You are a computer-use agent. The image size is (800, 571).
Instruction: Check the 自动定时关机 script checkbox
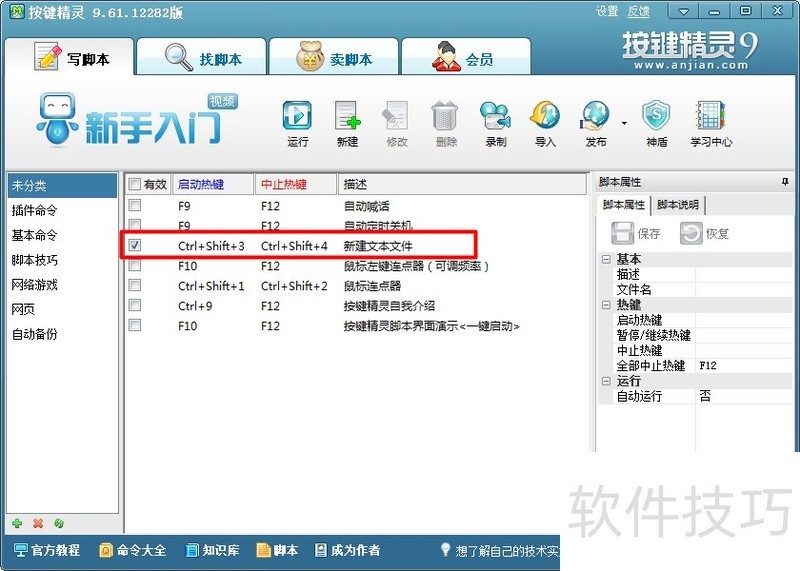click(135, 225)
